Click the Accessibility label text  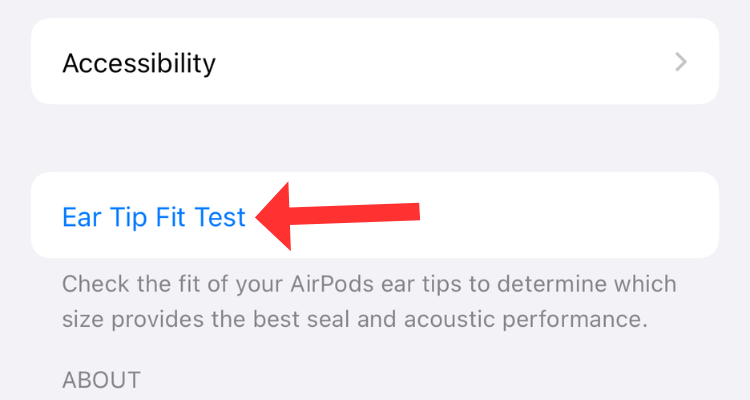[139, 63]
